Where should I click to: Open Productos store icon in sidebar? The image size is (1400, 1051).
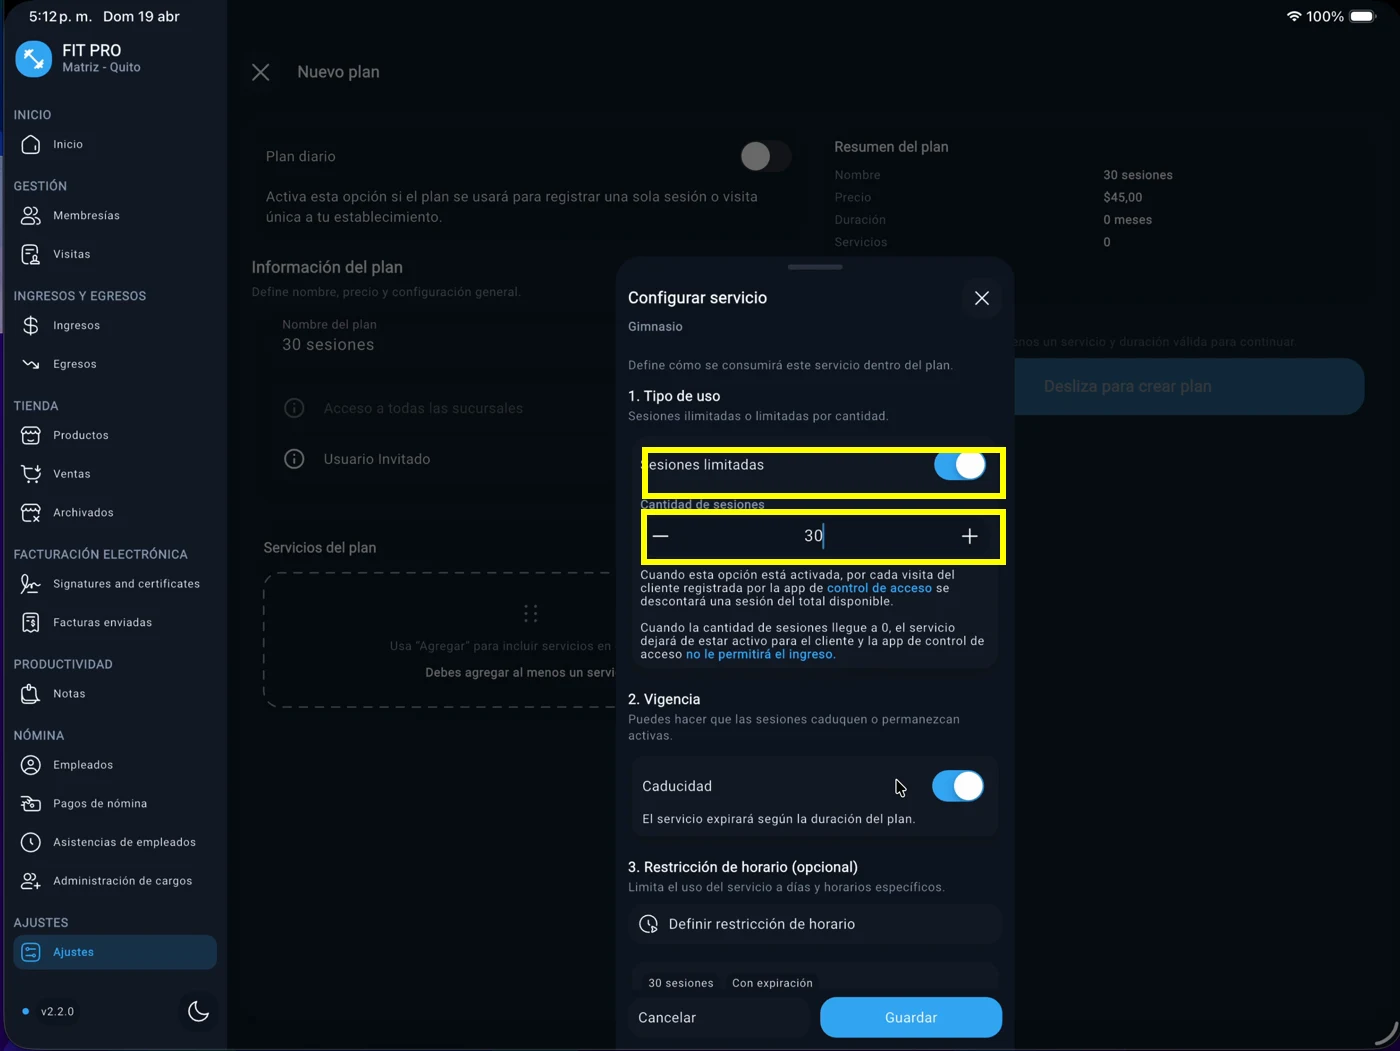pyautogui.click(x=31, y=435)
